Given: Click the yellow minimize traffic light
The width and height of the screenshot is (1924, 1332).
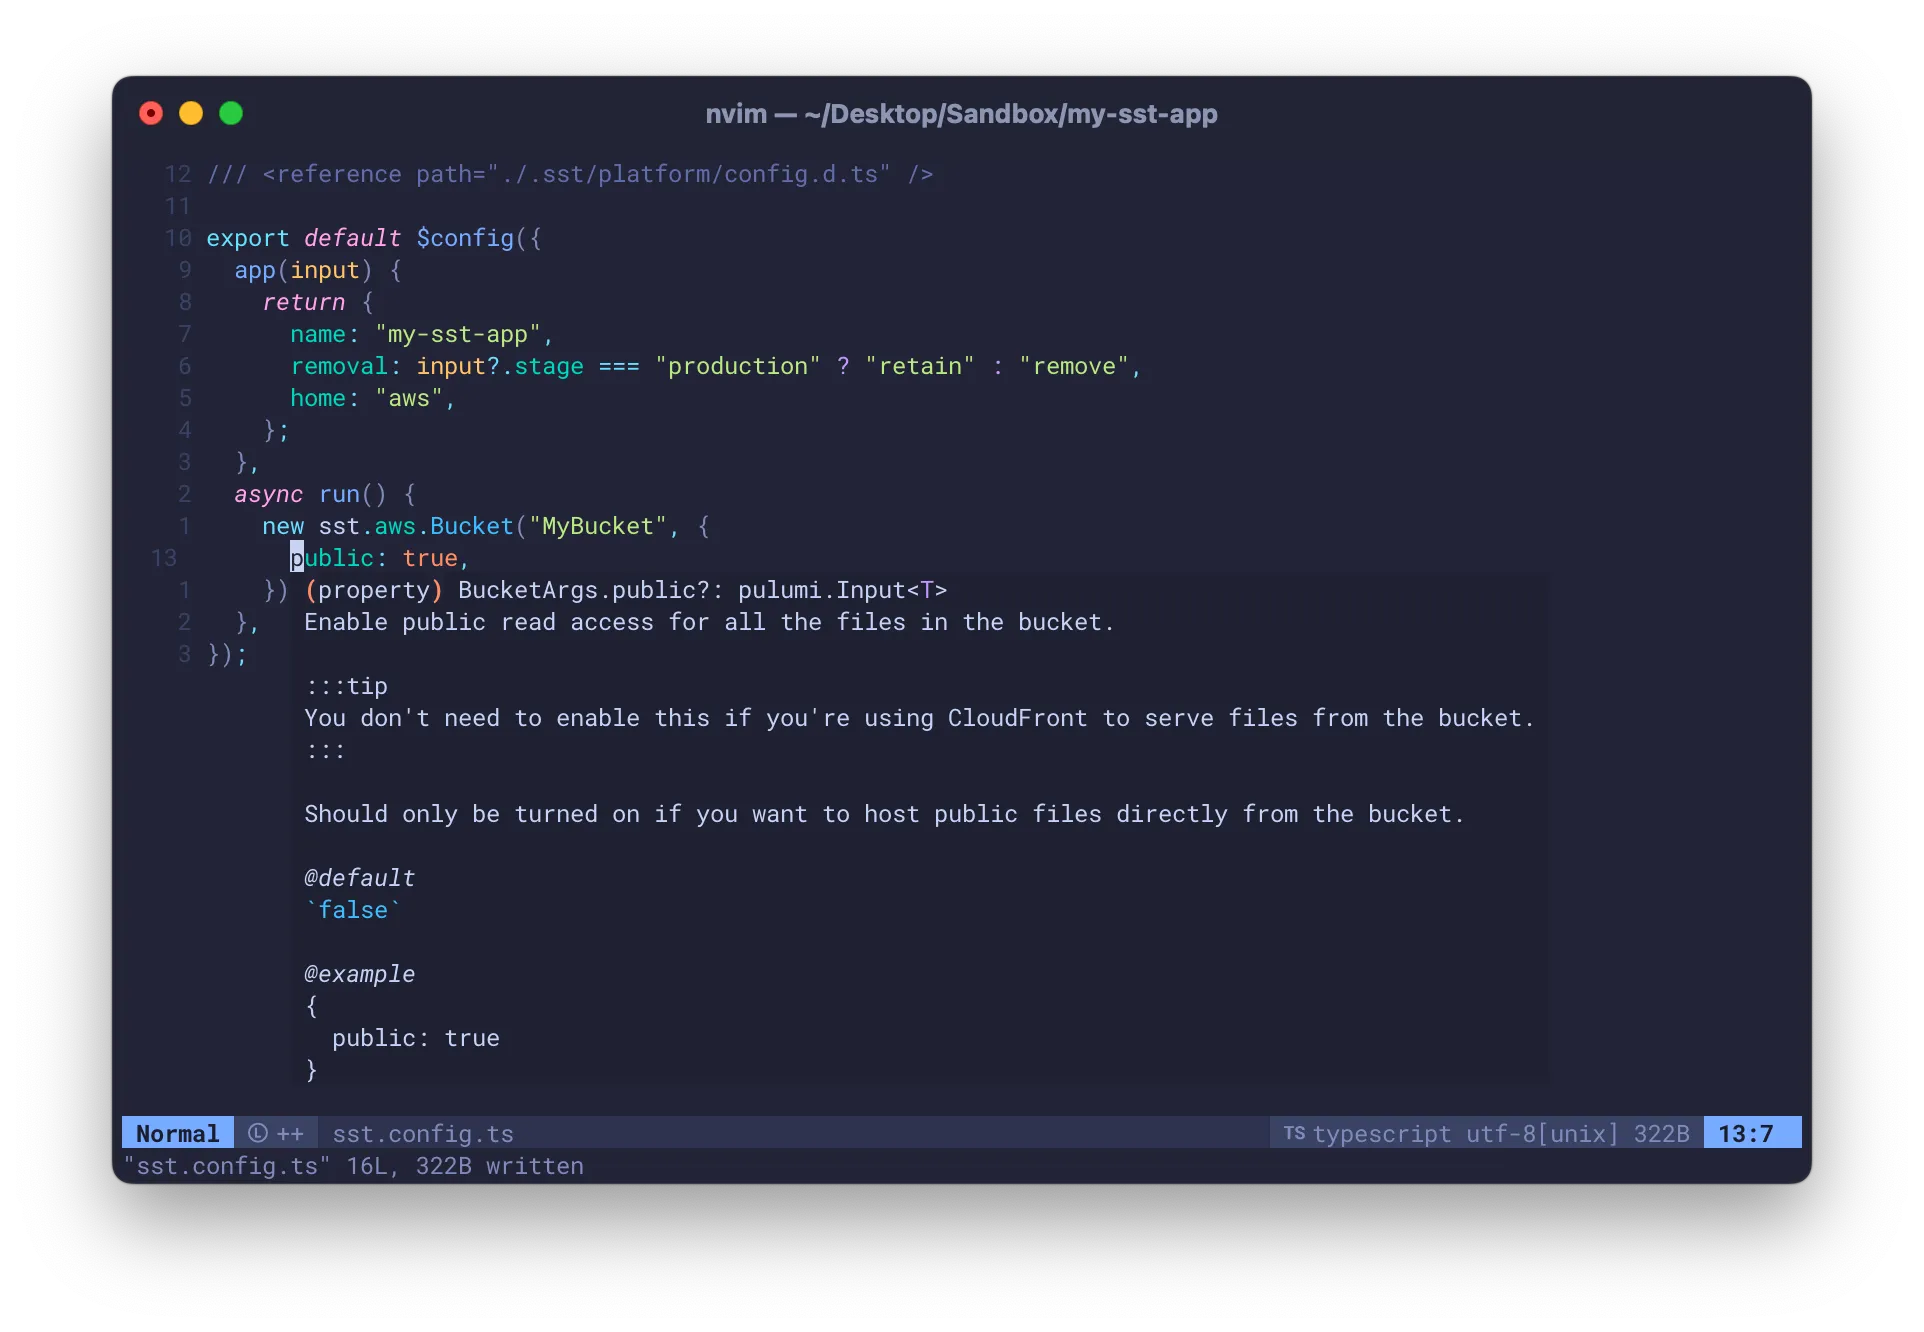Looking at the screenshot, I should coord(190,113).
